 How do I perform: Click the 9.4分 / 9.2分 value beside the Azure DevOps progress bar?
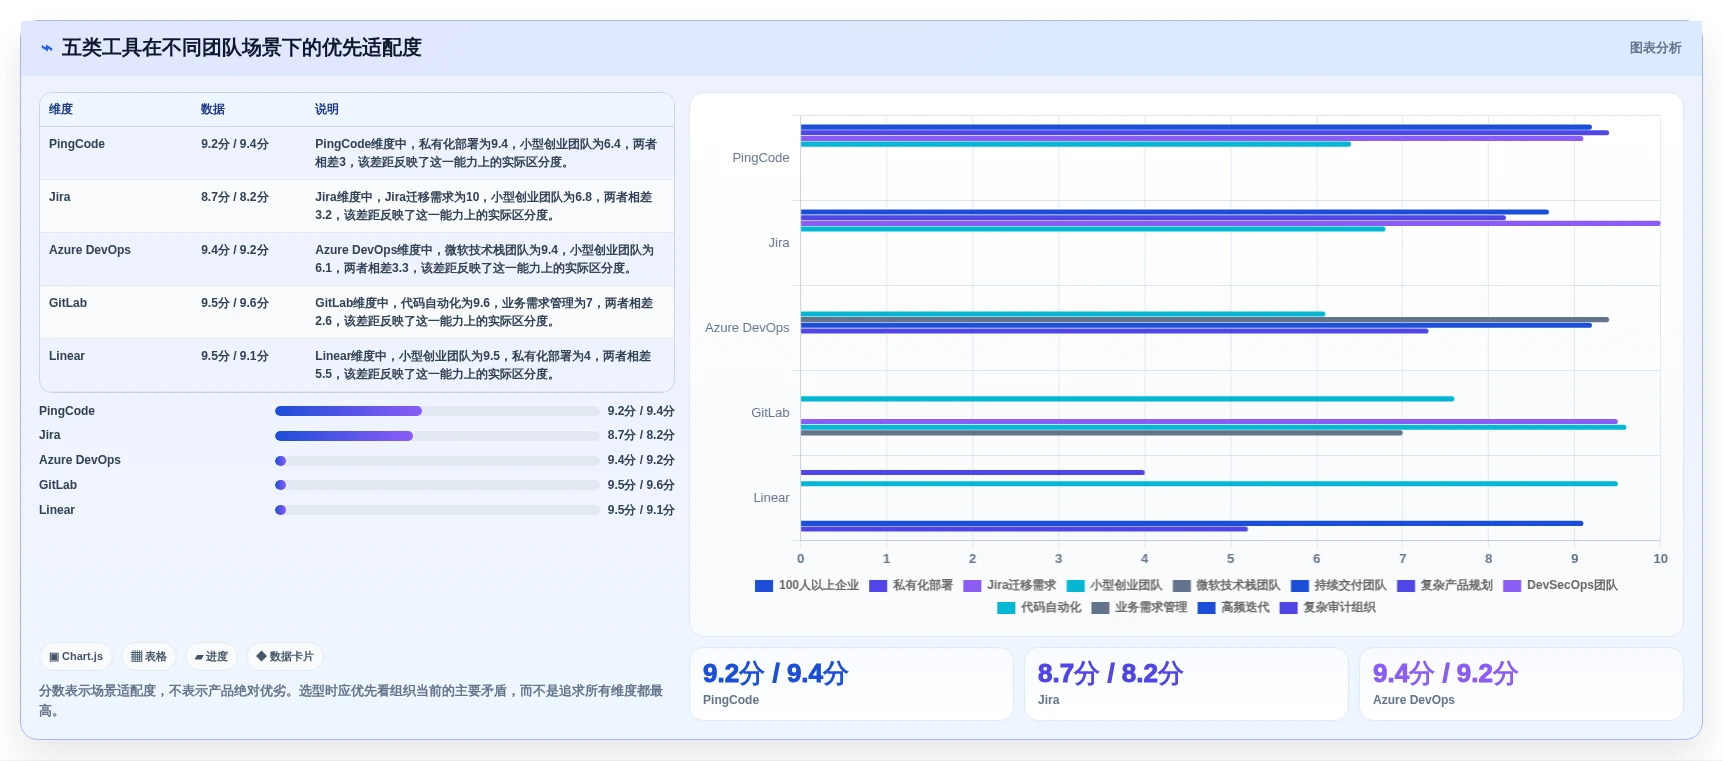pos(641,461)
